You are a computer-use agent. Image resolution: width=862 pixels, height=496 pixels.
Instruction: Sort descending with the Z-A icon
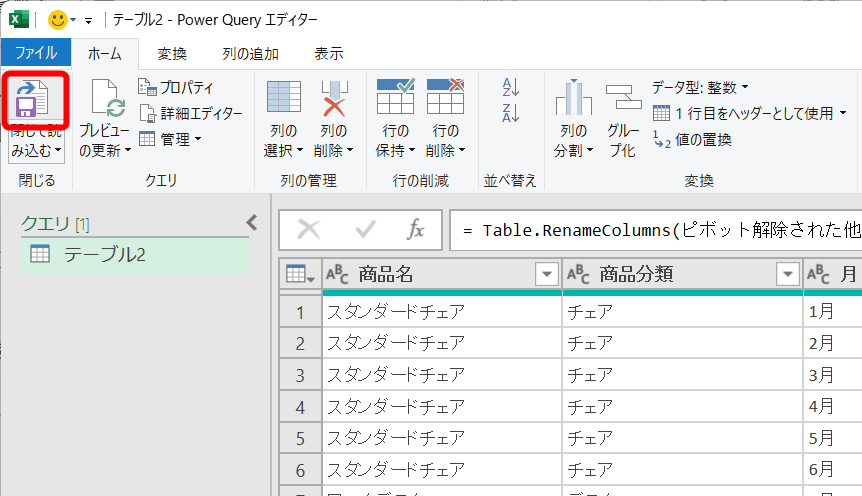pyautogui.click(x=511, y=113)
